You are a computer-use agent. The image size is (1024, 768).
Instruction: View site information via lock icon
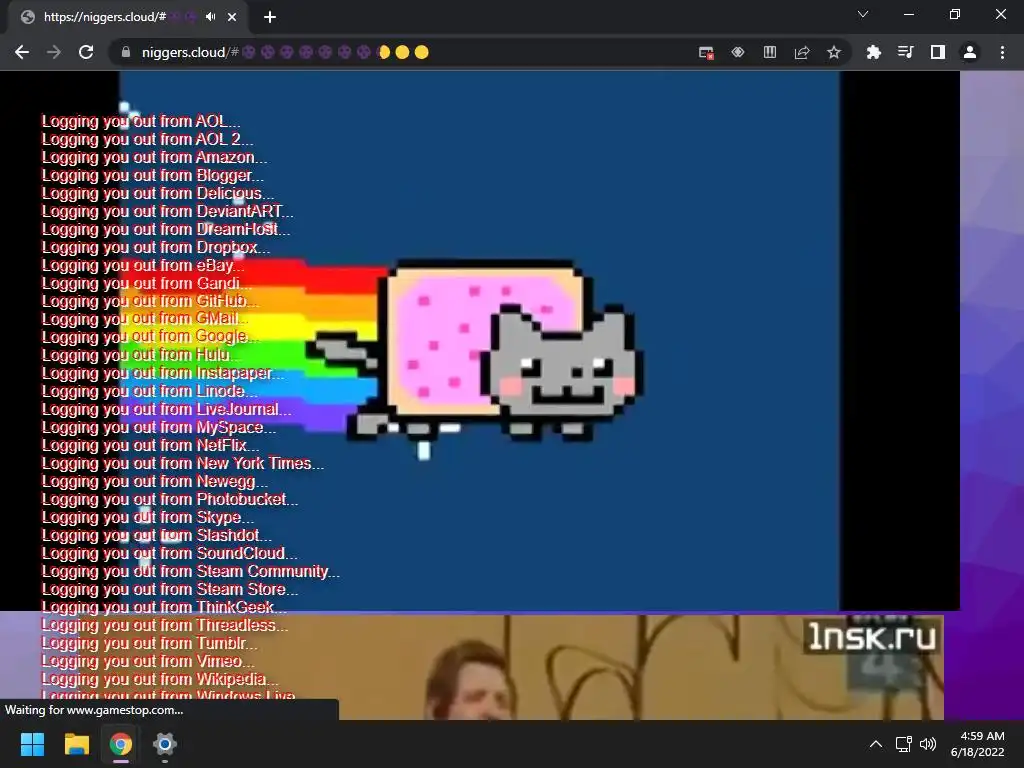point(126,52)
